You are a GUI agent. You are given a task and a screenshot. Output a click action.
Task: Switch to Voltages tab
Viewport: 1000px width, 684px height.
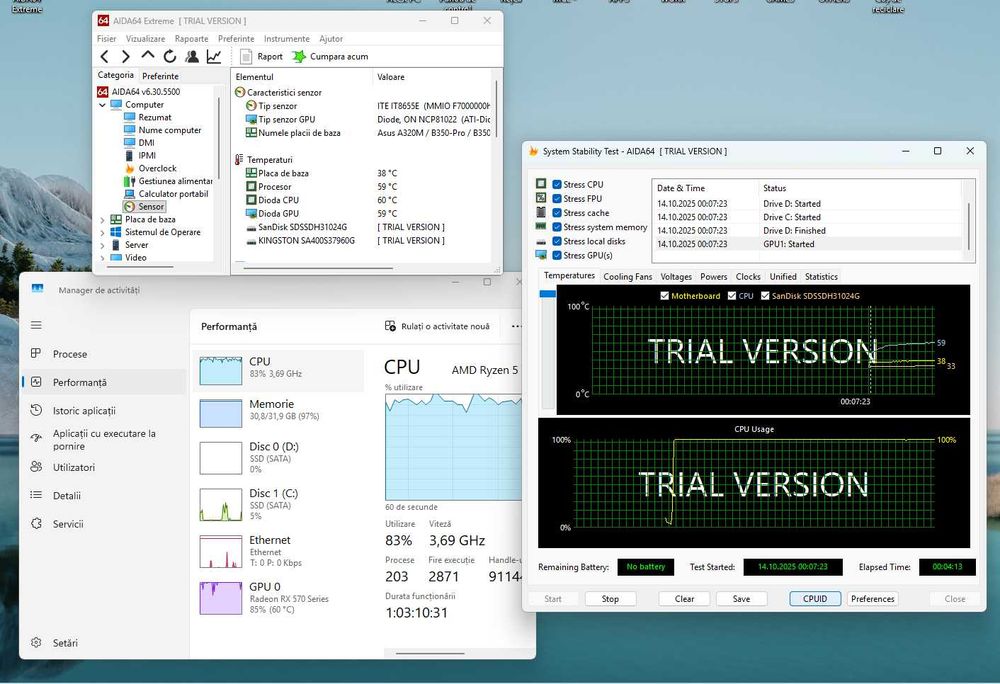[x=676, y=277]
